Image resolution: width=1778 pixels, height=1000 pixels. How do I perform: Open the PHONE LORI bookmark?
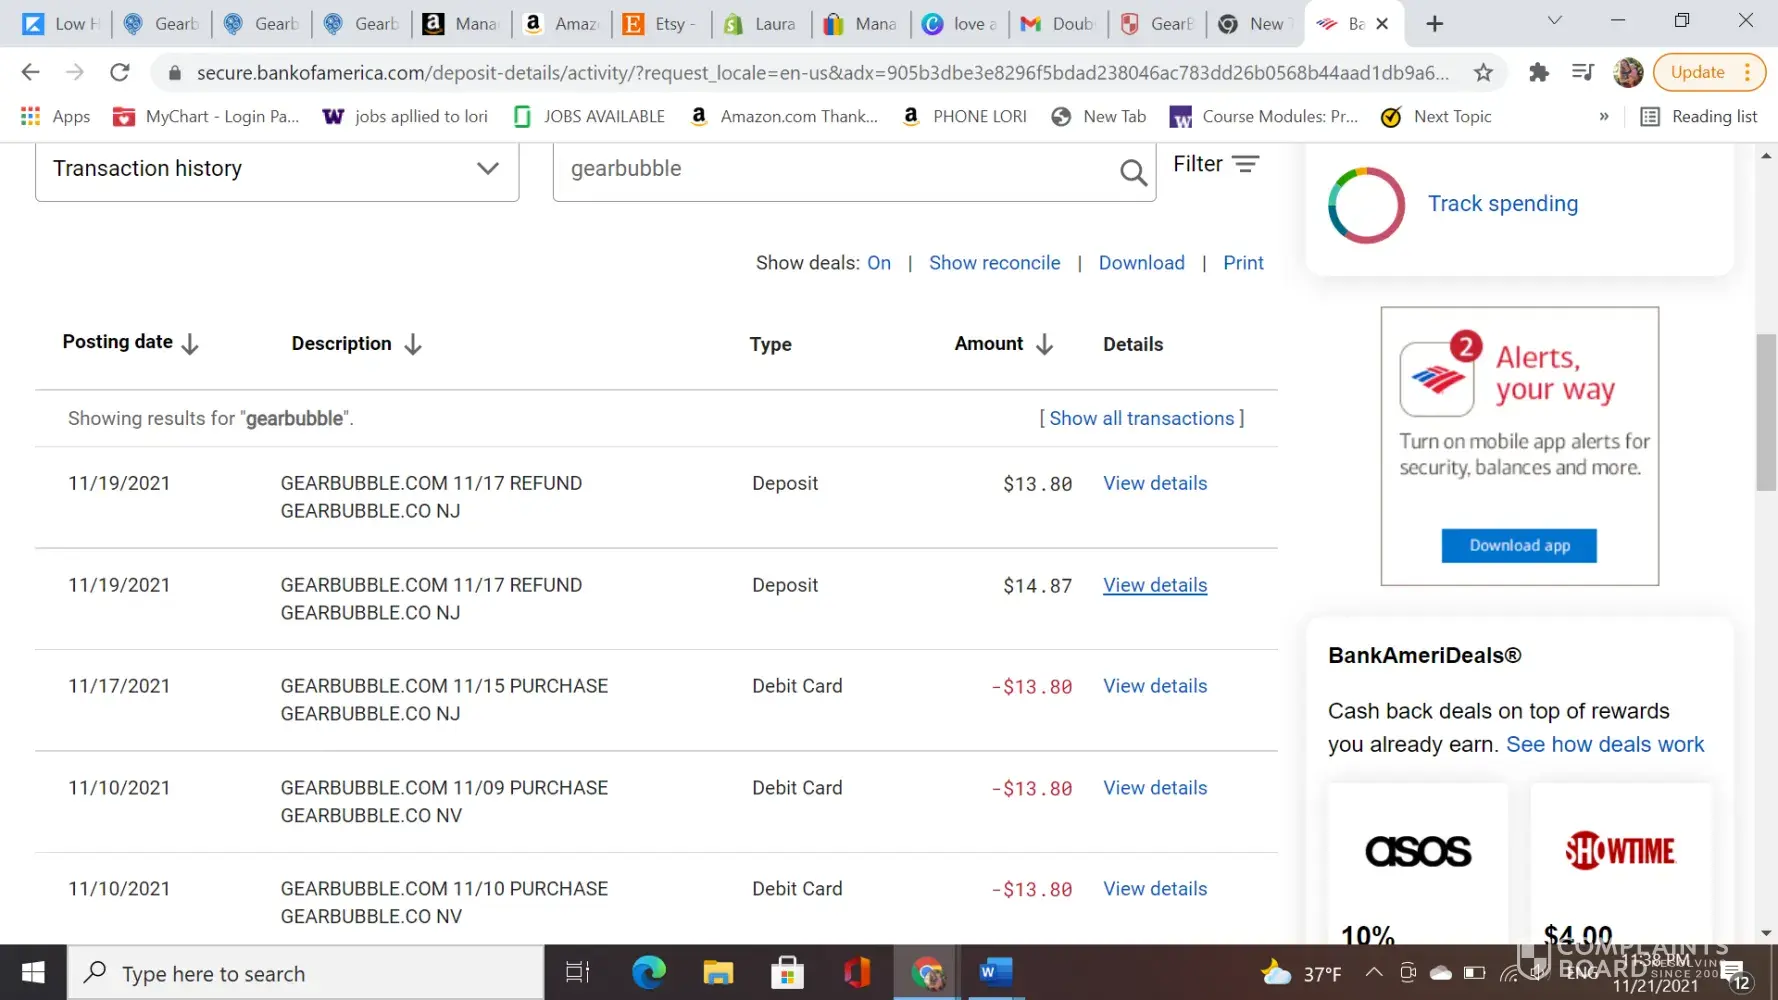click(965, 117)
